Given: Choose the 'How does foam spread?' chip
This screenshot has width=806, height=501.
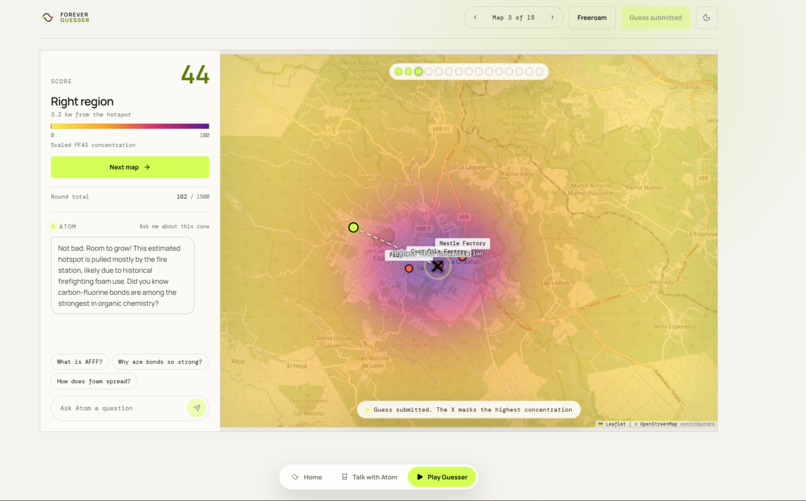Looking at the screenshot, I should 94,381.
